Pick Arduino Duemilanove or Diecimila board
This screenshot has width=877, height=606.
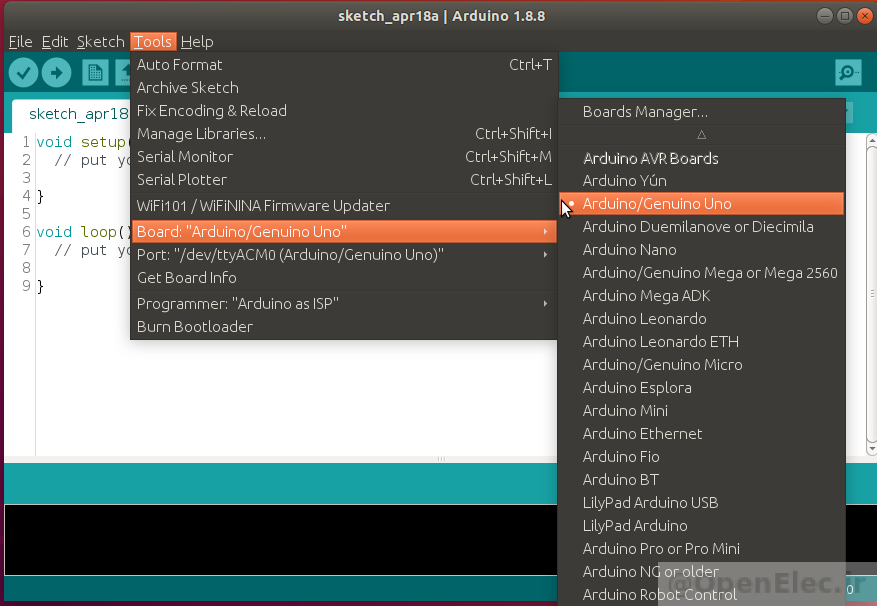(x=701, y=227)
